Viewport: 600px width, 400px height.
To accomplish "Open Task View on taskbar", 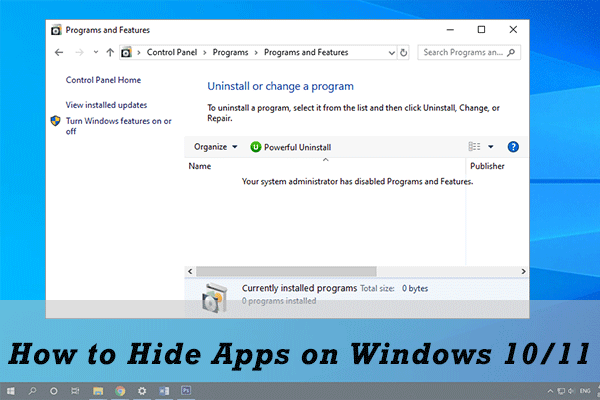I will (75, 391).
